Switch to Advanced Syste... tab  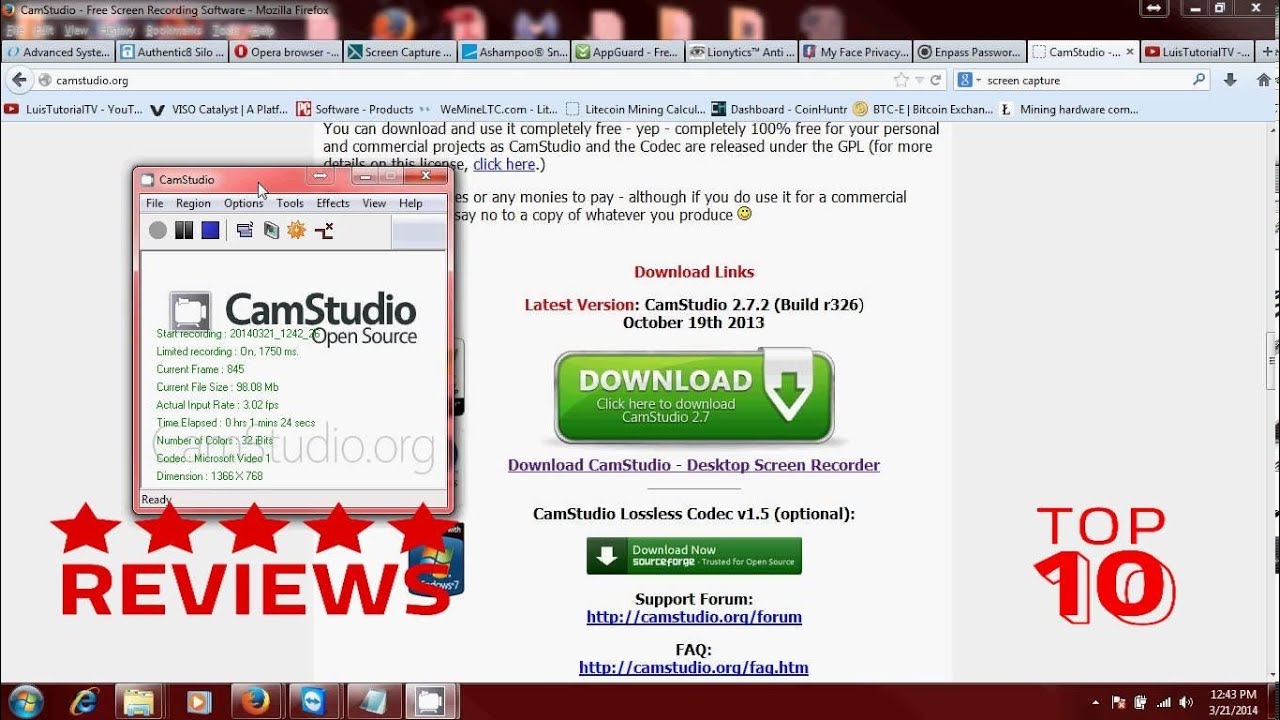[57, 52]
